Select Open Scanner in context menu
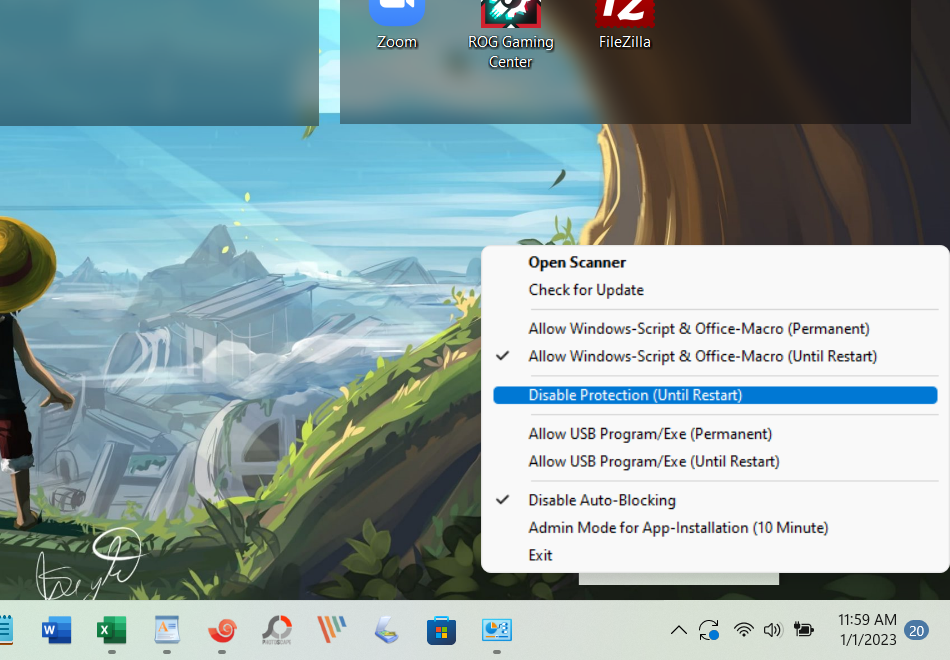The width and height of the screenshot is (950, 660). click(x=716, y=262)
